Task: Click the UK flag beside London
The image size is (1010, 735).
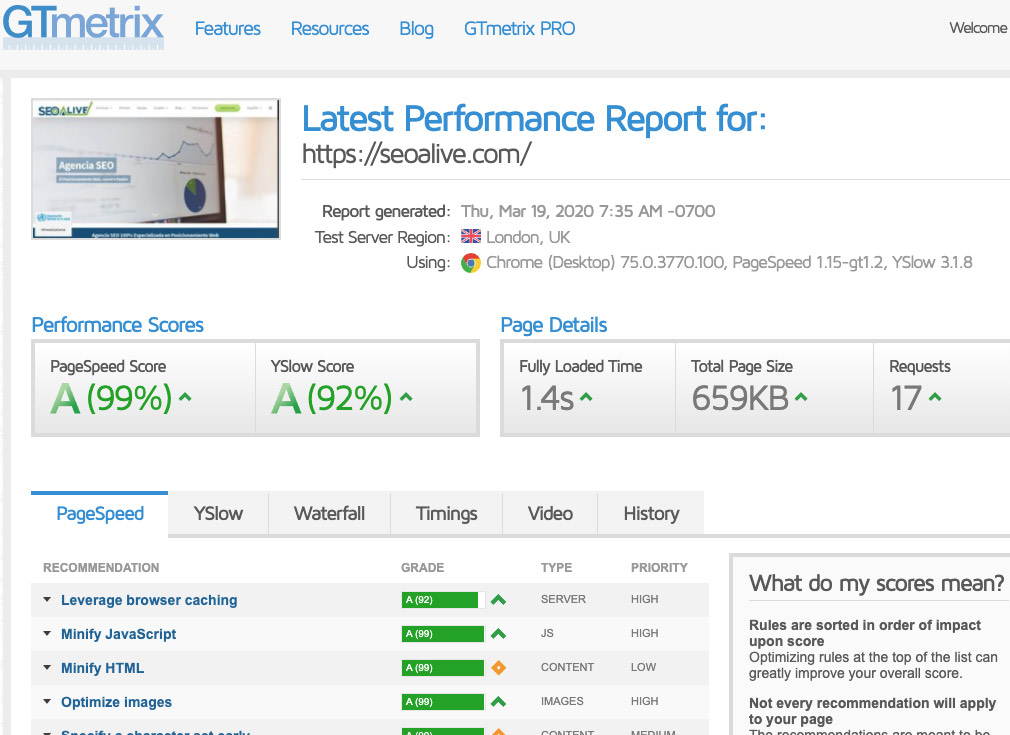Action: tap(469, 237)
